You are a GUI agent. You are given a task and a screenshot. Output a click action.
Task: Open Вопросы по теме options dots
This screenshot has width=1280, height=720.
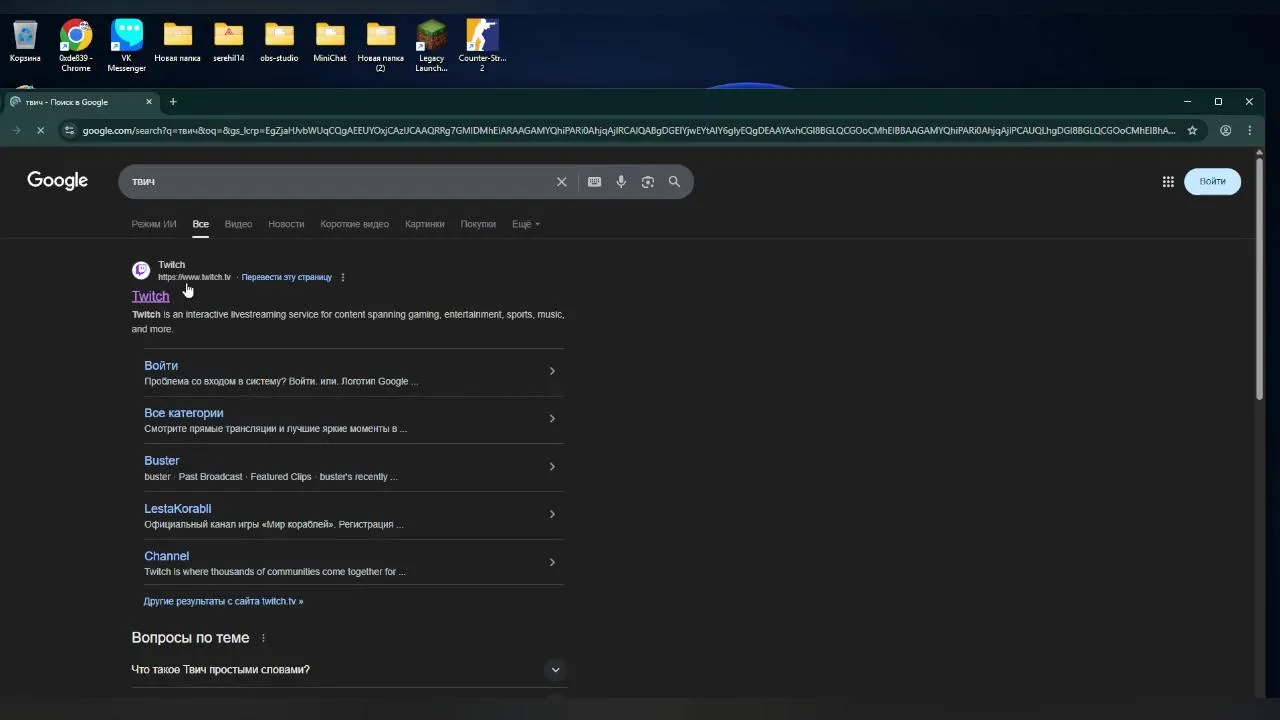pyautogui.click(x=264, y=638)
